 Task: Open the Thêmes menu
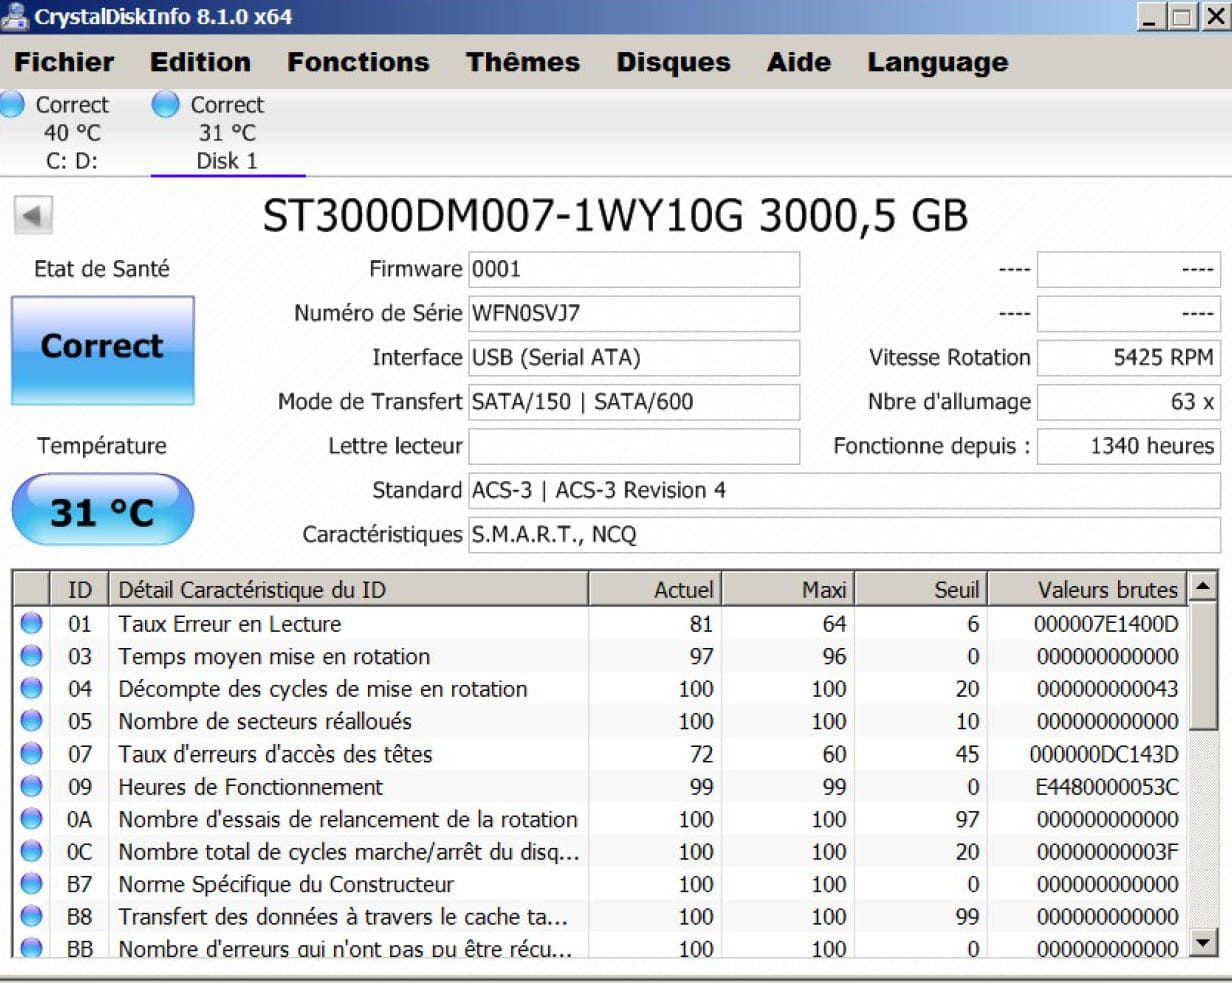point(523,62)
